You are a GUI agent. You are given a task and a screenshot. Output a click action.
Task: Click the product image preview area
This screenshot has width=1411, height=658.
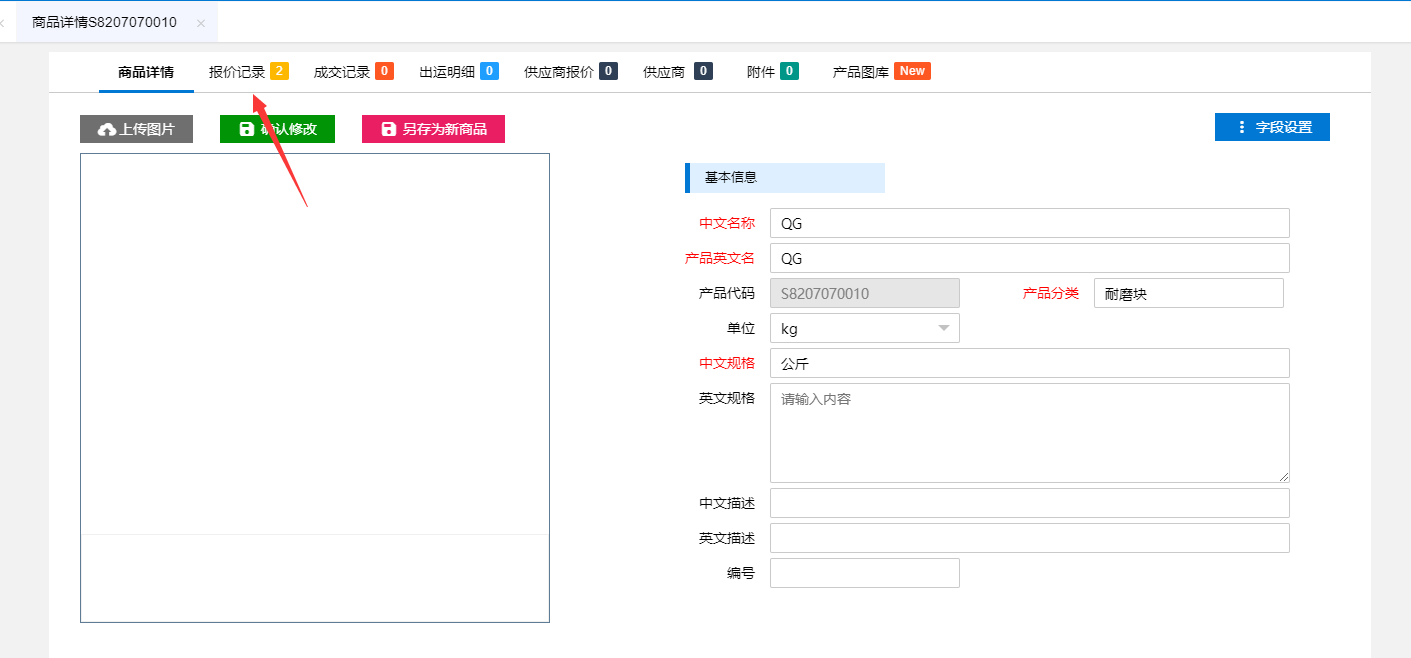pos(315,388)
